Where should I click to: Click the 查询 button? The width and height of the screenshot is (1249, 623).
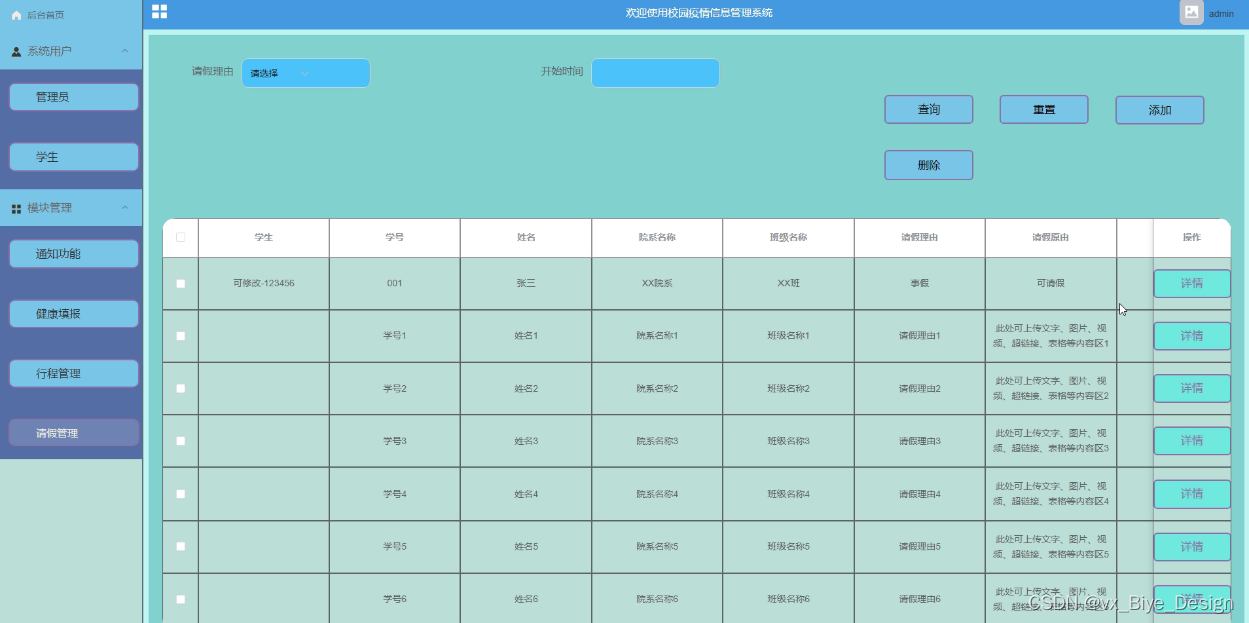pyautogui.click(x=929, y=110)
